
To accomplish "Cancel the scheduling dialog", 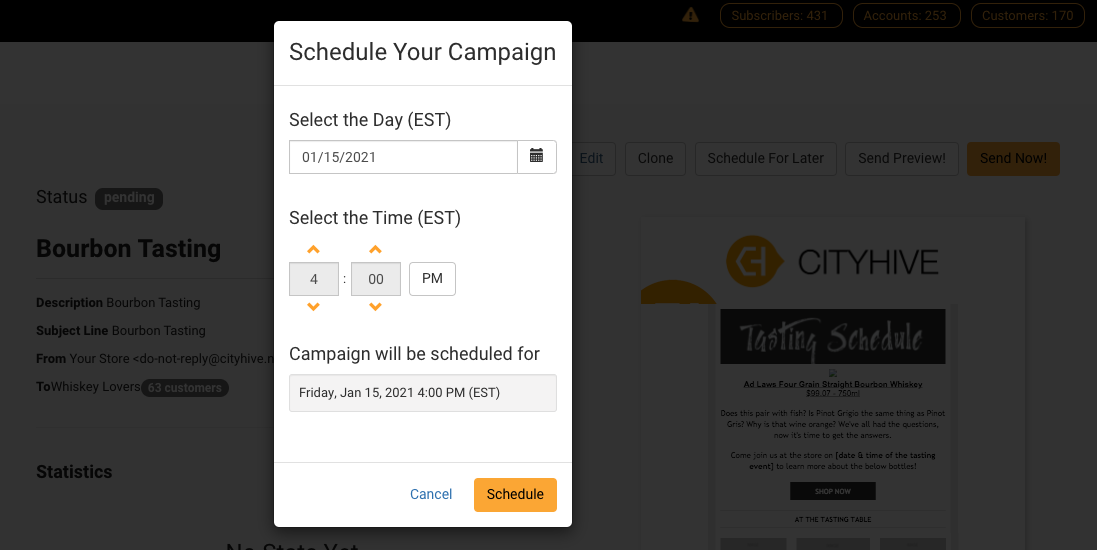I will (x=431, y=494).
